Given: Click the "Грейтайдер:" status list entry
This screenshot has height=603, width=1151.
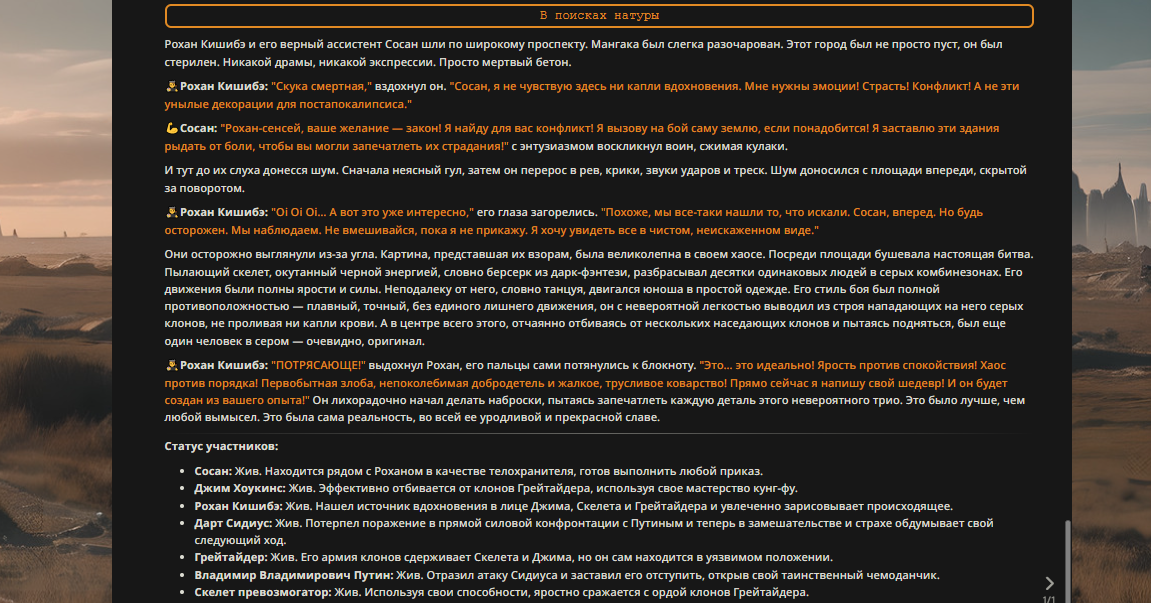Looking at the screenshot, I should click(514, 557).
